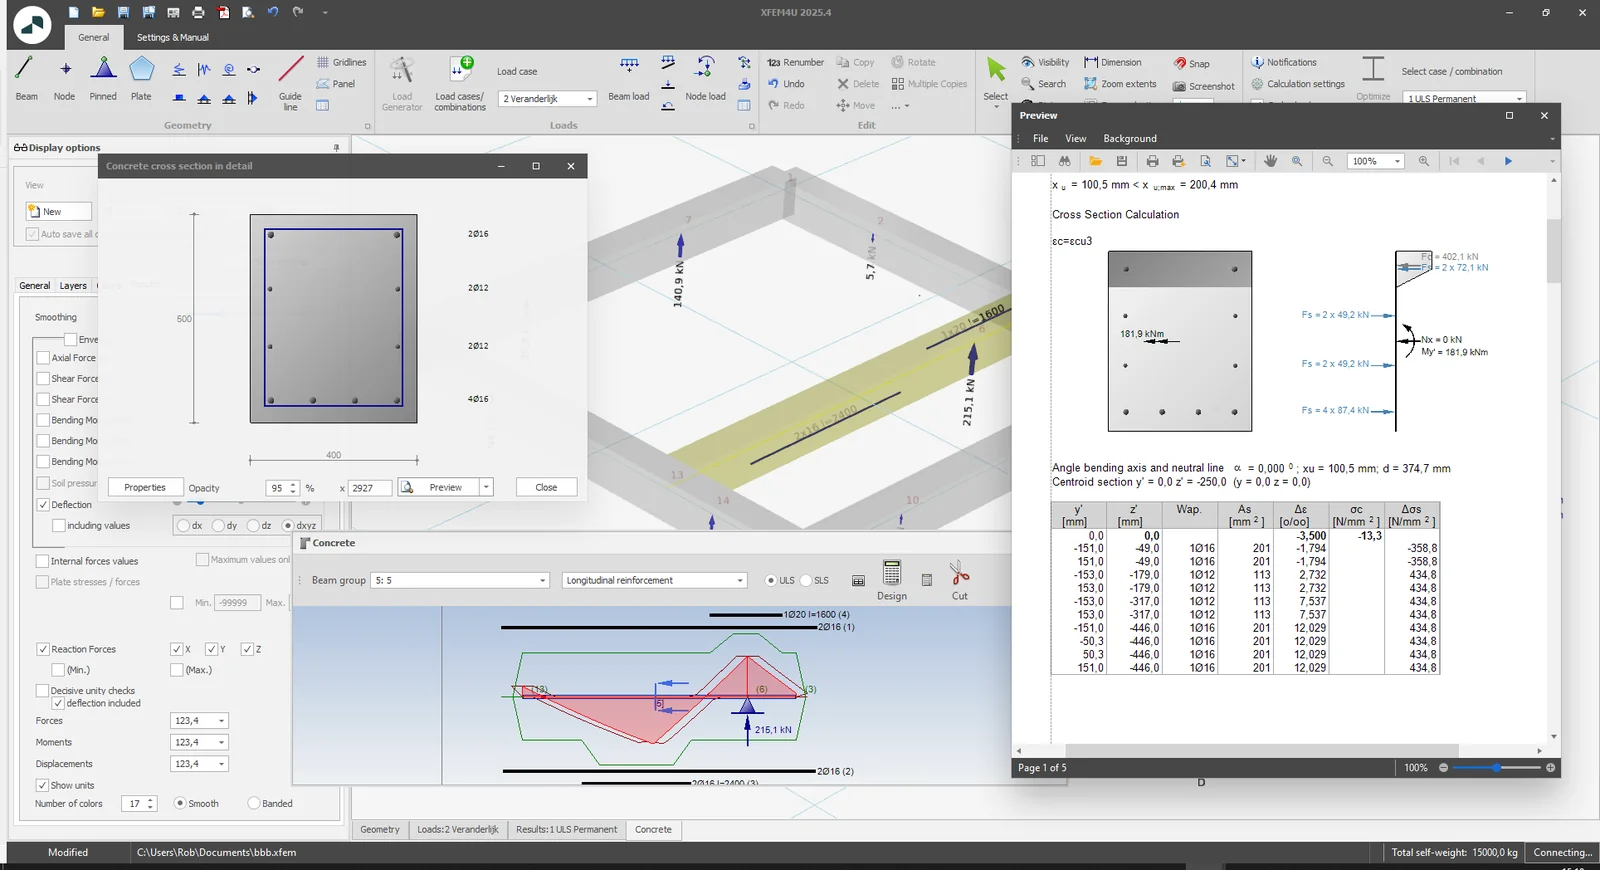
Task: Select the Plate tool
Action: pos(141,79)
